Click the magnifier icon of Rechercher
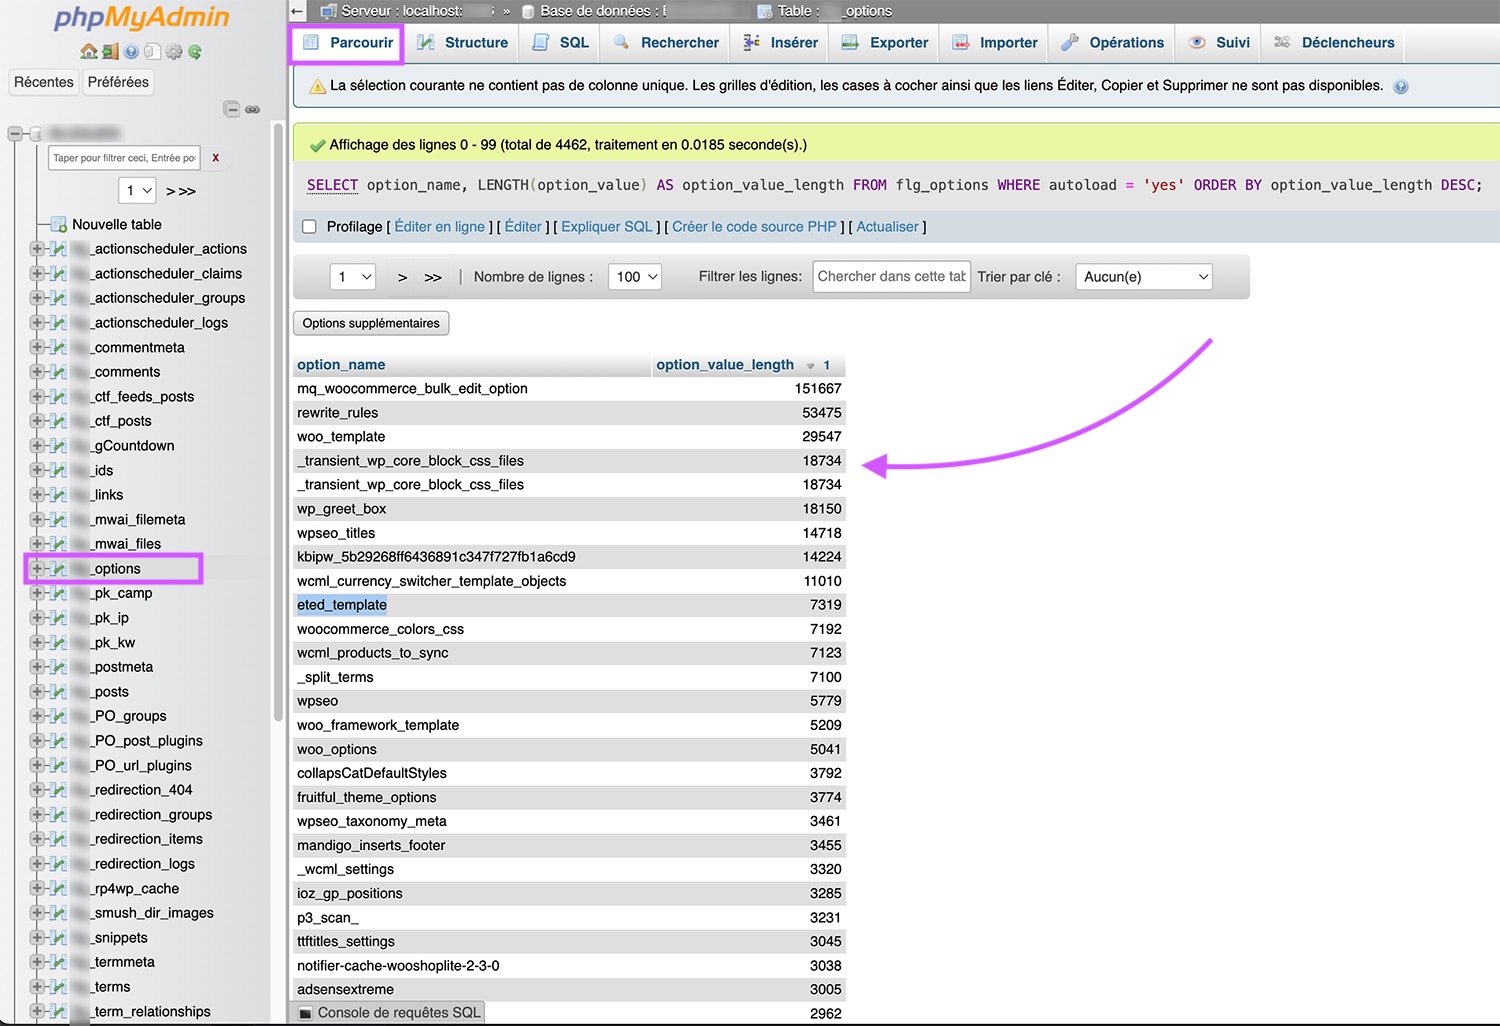The width and height of the screenshot is (1500, 1026). 622,42
